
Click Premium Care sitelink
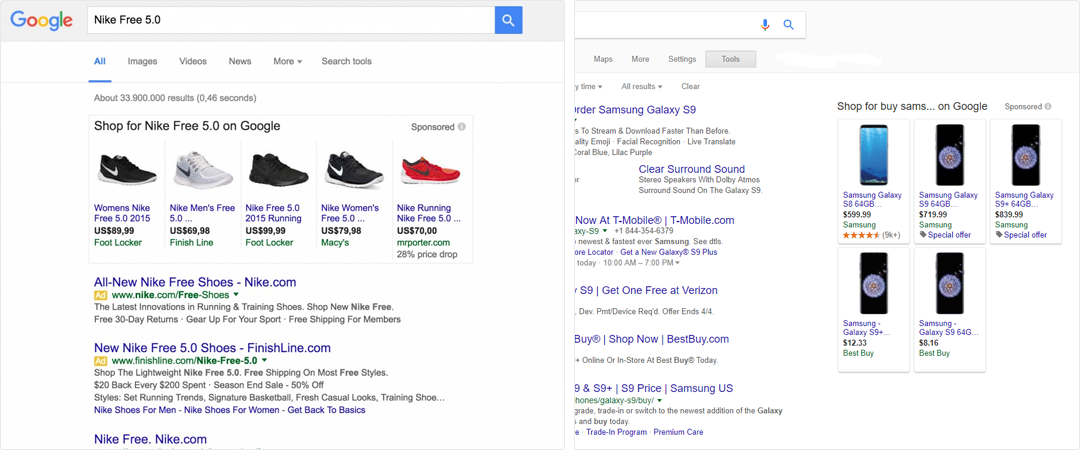click(678, 432)
